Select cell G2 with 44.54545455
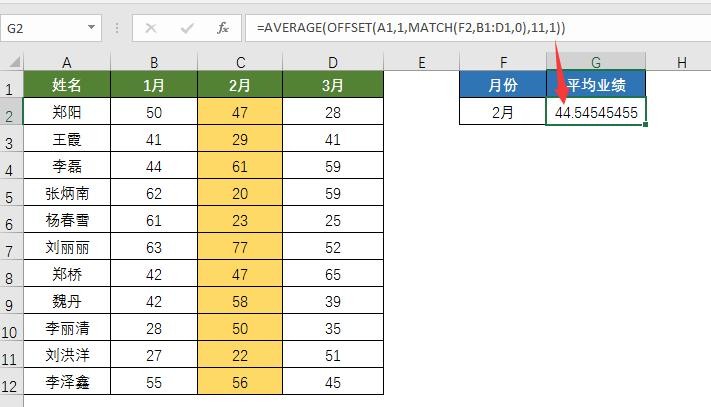The width and height of the screenshot is (711, 407). 595,113
